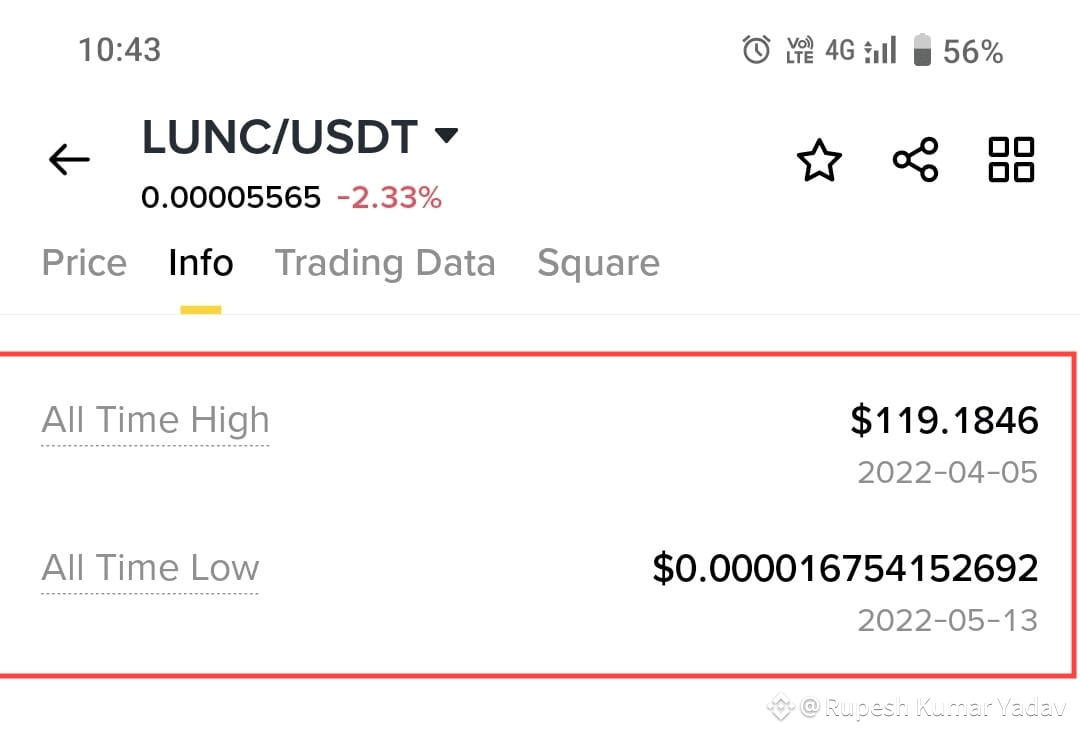
Task: Expand the LUNC/USDT pair dropdown arrow
Action: [446, 135]
